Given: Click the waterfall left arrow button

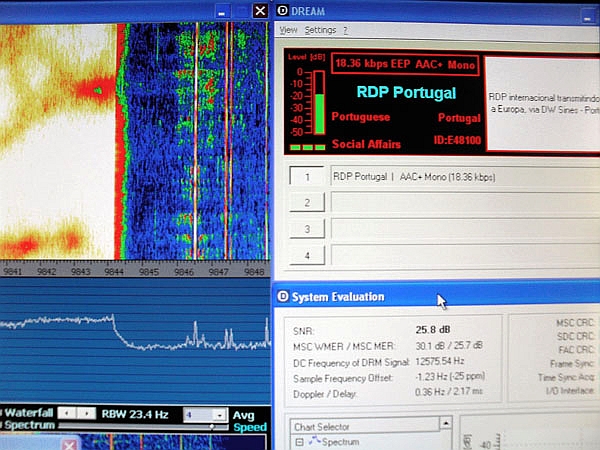Looking at the screenshot, I should (68, 413).
